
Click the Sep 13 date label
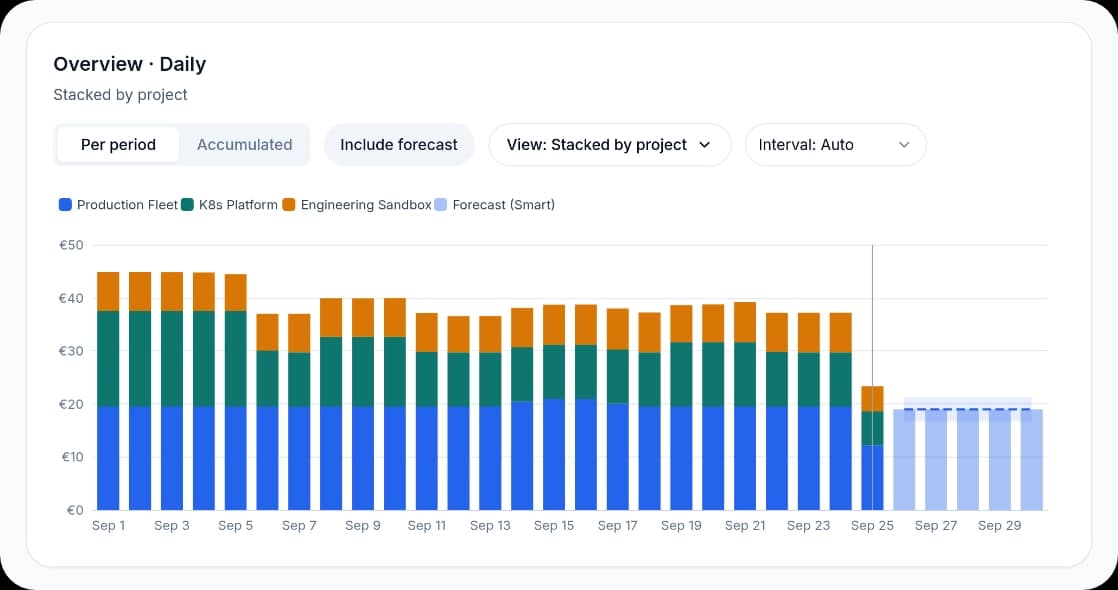tap(491, 526)
